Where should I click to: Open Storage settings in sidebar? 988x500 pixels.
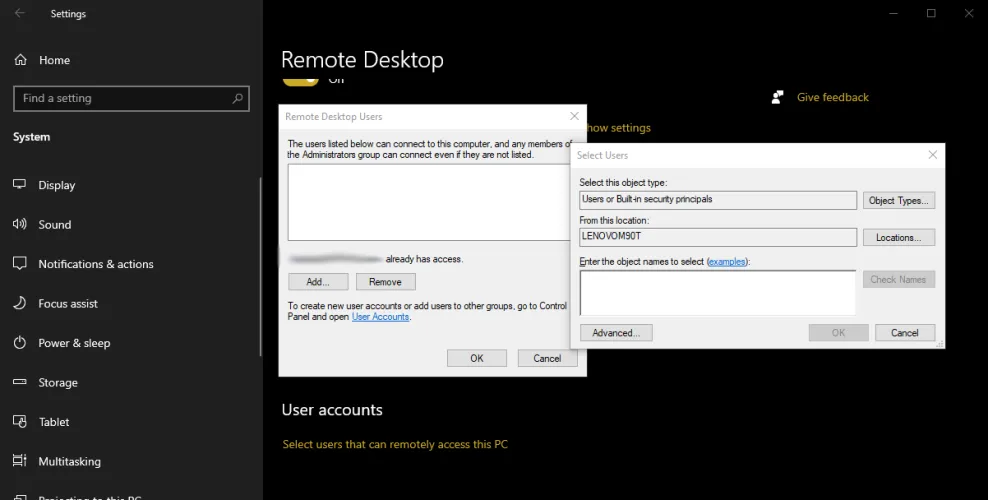click(x=57, y=383)
